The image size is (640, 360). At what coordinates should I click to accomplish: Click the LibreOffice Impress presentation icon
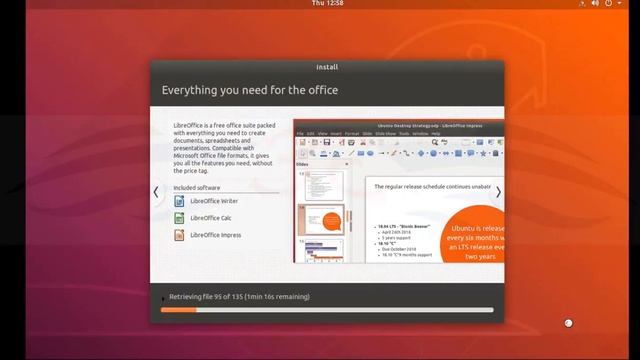(179, 235)
